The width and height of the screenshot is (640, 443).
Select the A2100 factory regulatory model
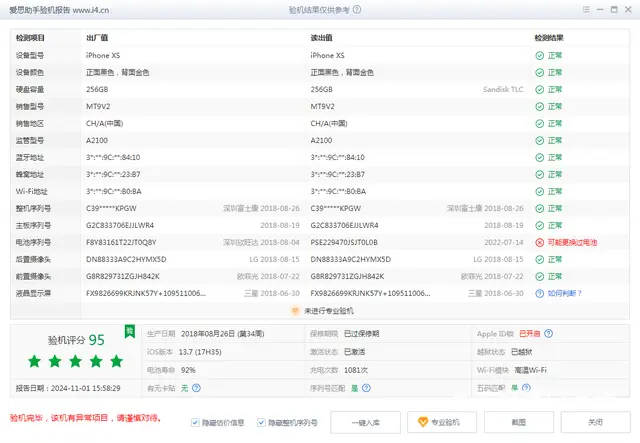97,140
